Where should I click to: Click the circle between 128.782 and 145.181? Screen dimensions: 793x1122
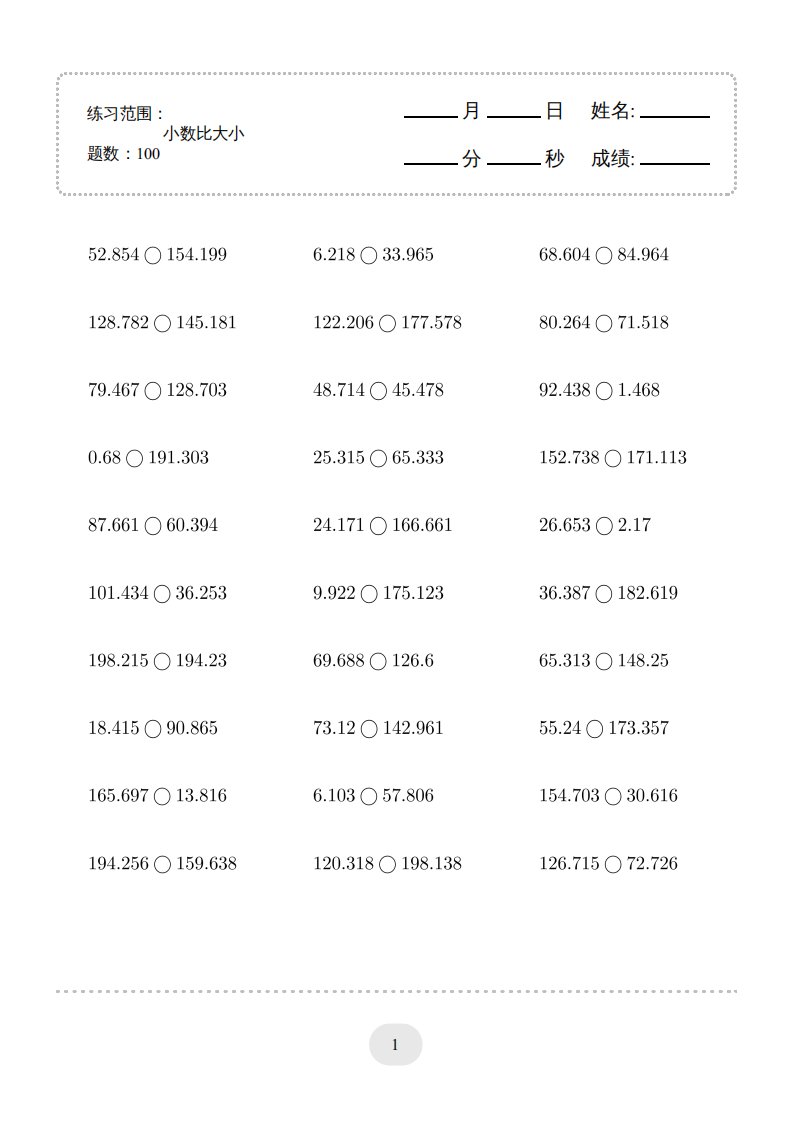[x=163, y=324]
